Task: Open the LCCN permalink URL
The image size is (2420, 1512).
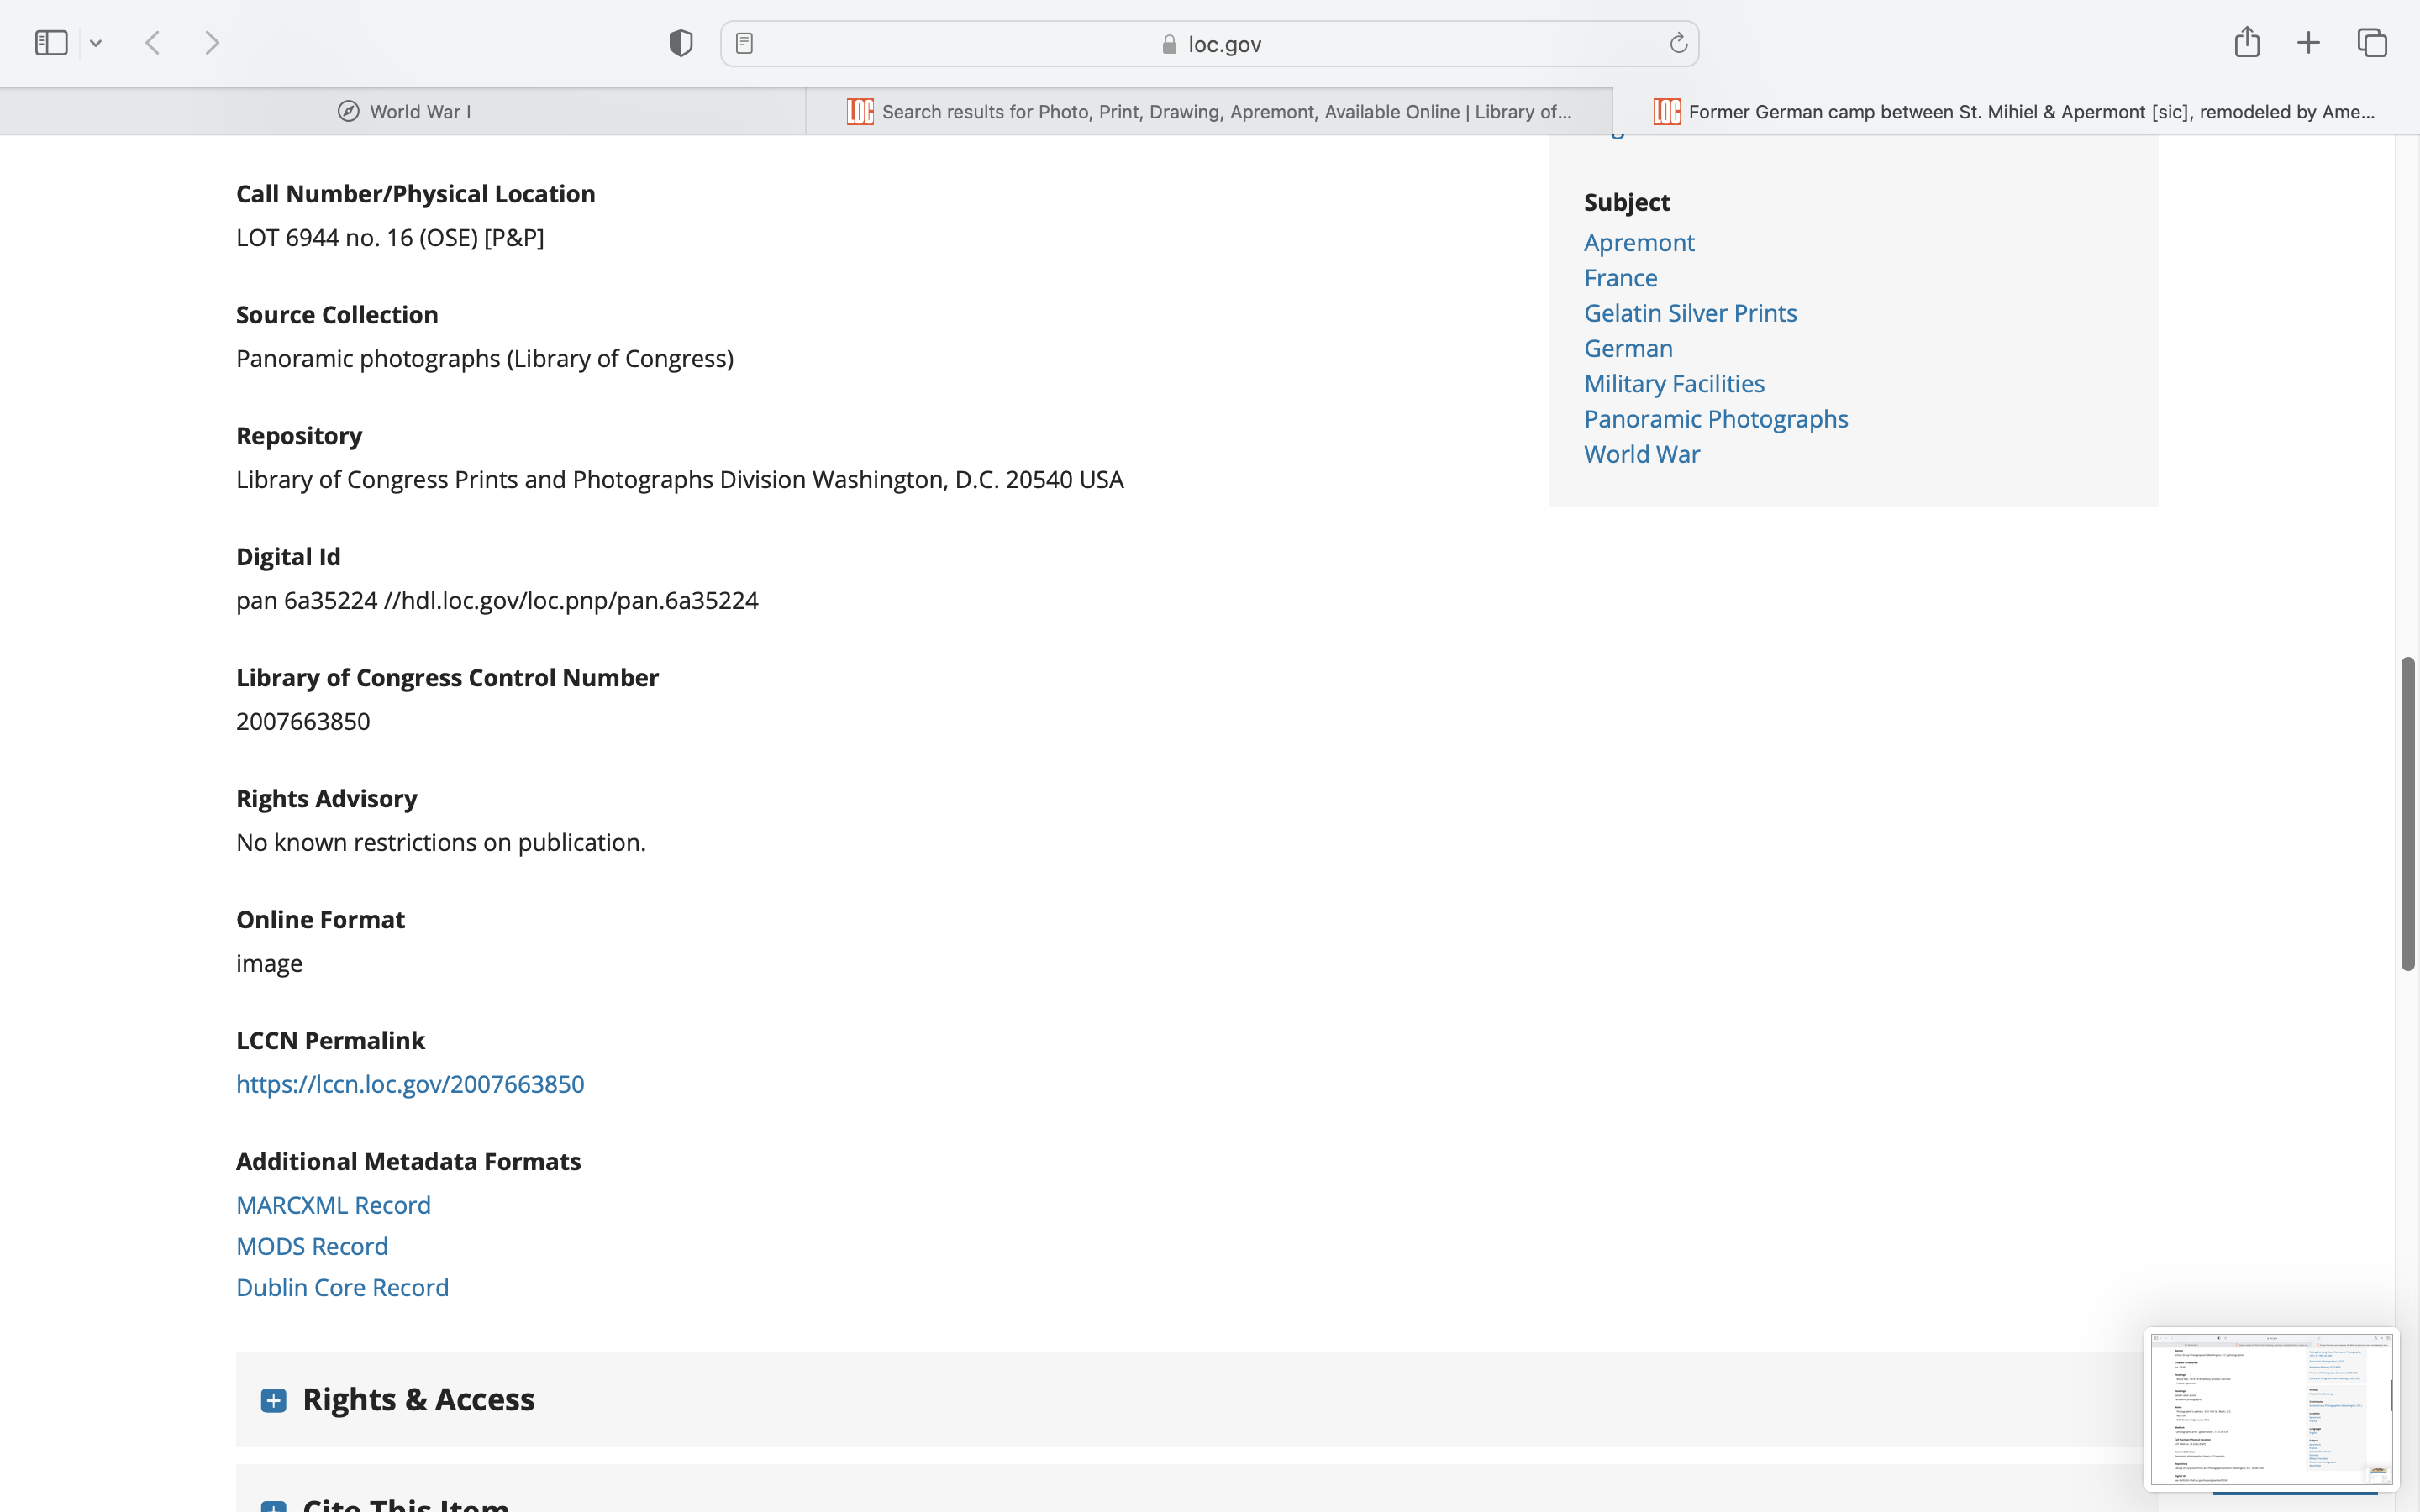Action: 410,1084
